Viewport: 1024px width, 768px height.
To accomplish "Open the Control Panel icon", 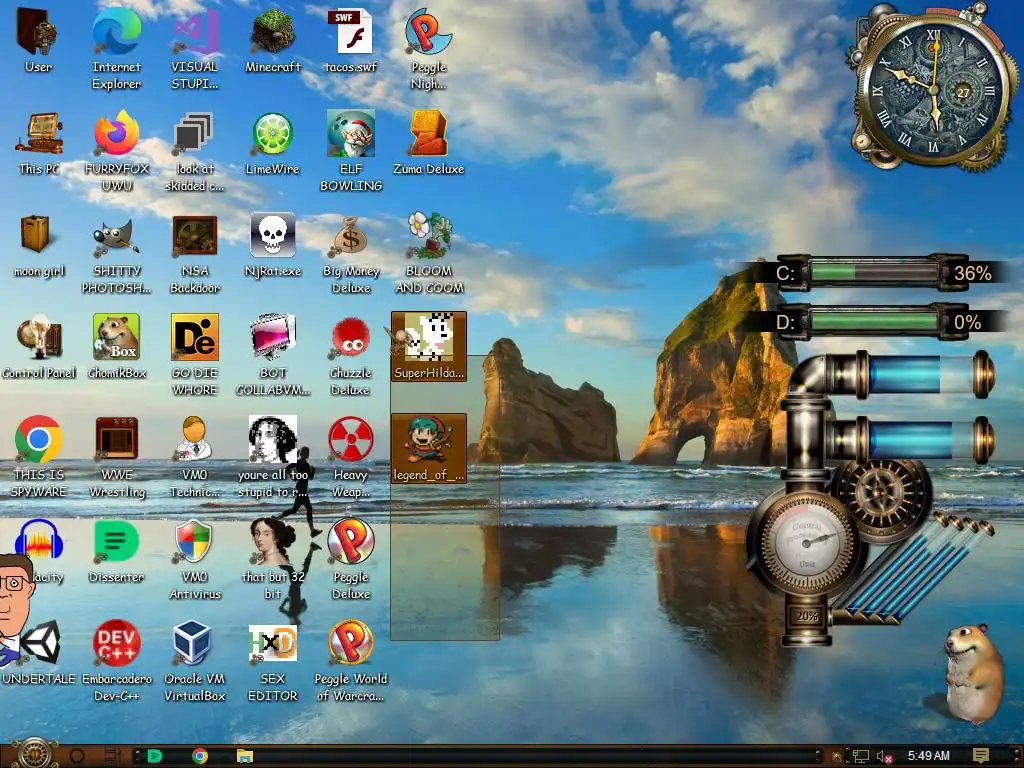I will click(38, 347).
